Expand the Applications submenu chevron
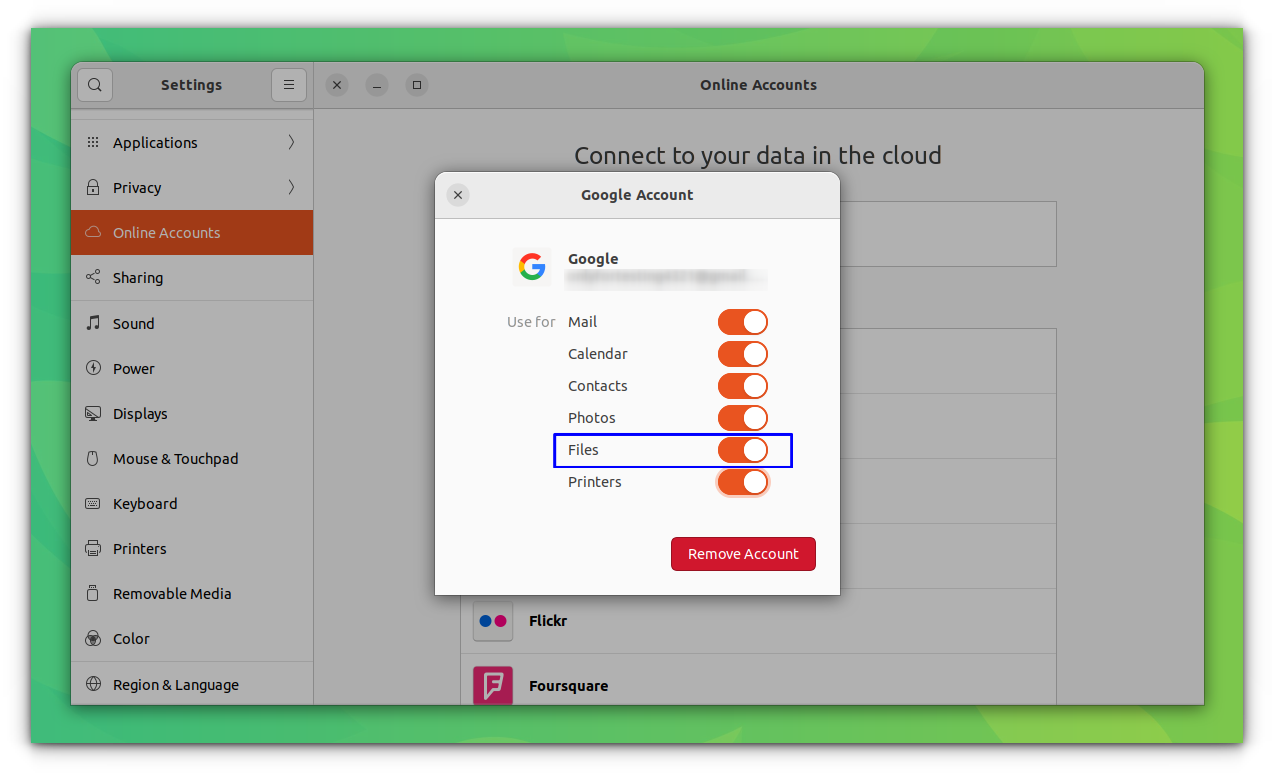 (x=291, y=143)
